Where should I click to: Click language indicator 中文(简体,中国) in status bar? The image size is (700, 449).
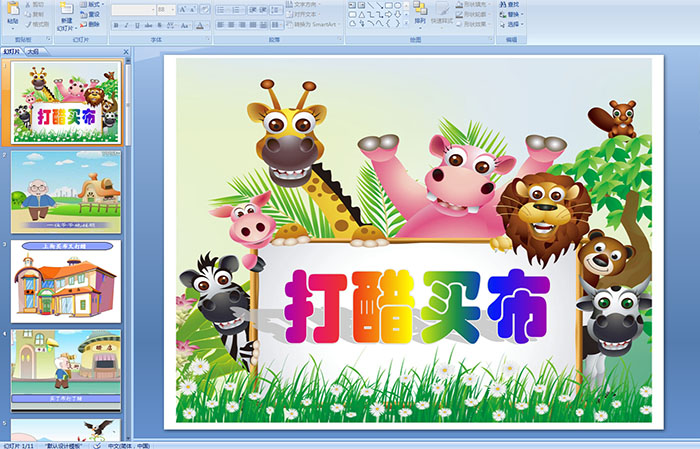tap(129, 446)
